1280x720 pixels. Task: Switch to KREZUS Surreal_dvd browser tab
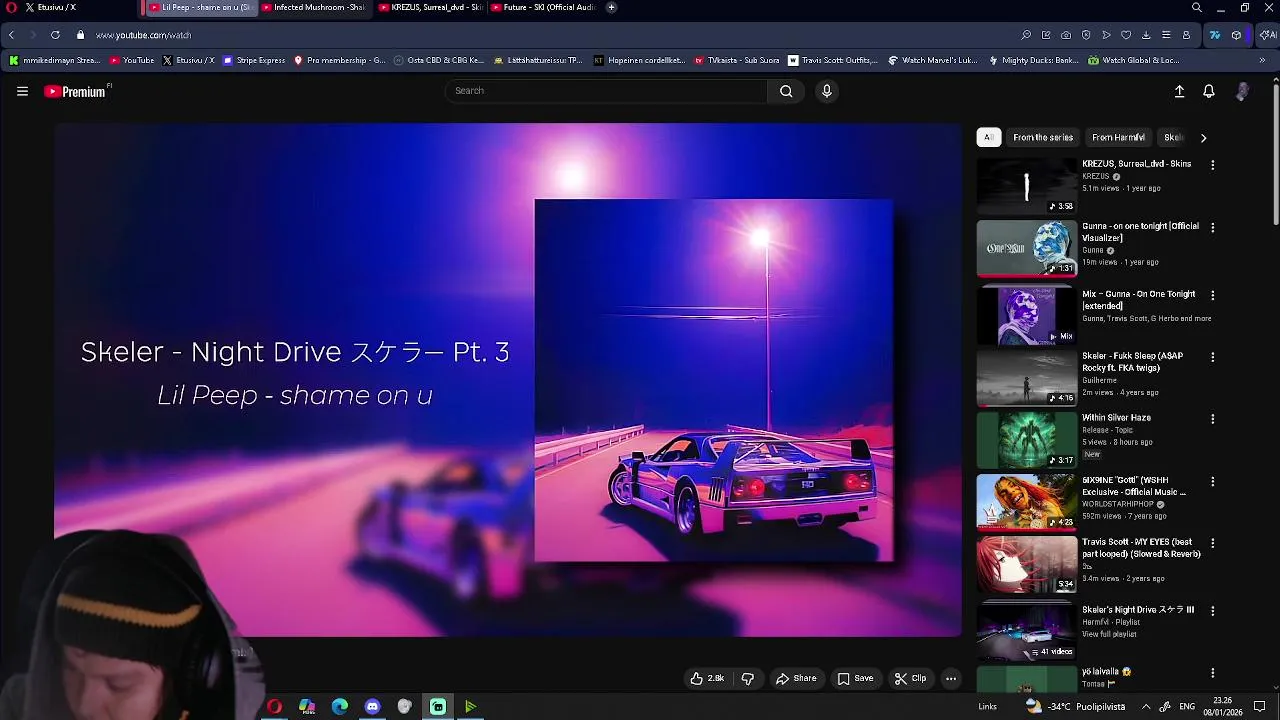click(430, 7)
